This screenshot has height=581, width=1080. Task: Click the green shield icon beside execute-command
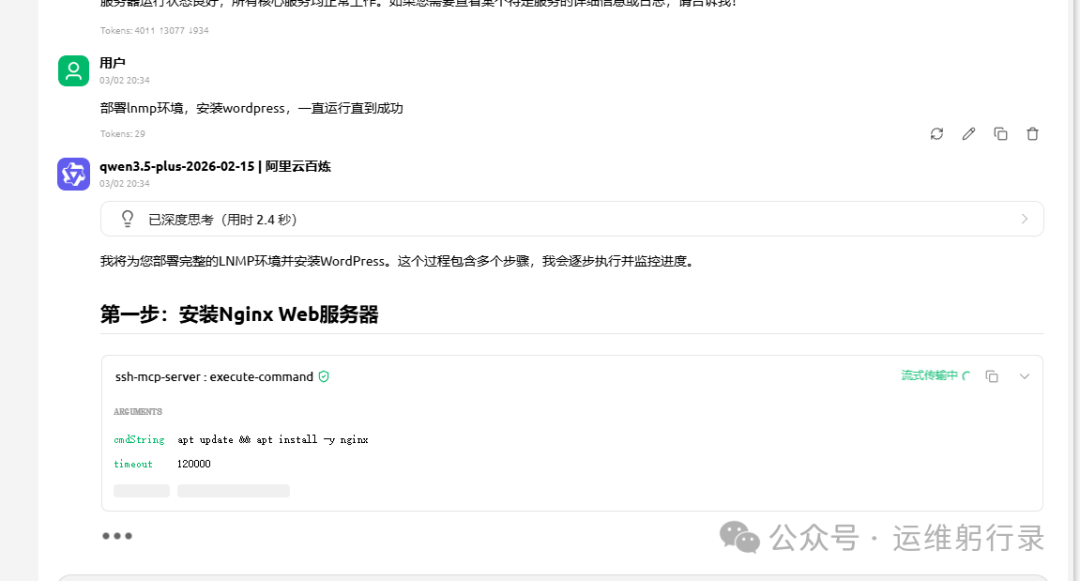[324, 377]
